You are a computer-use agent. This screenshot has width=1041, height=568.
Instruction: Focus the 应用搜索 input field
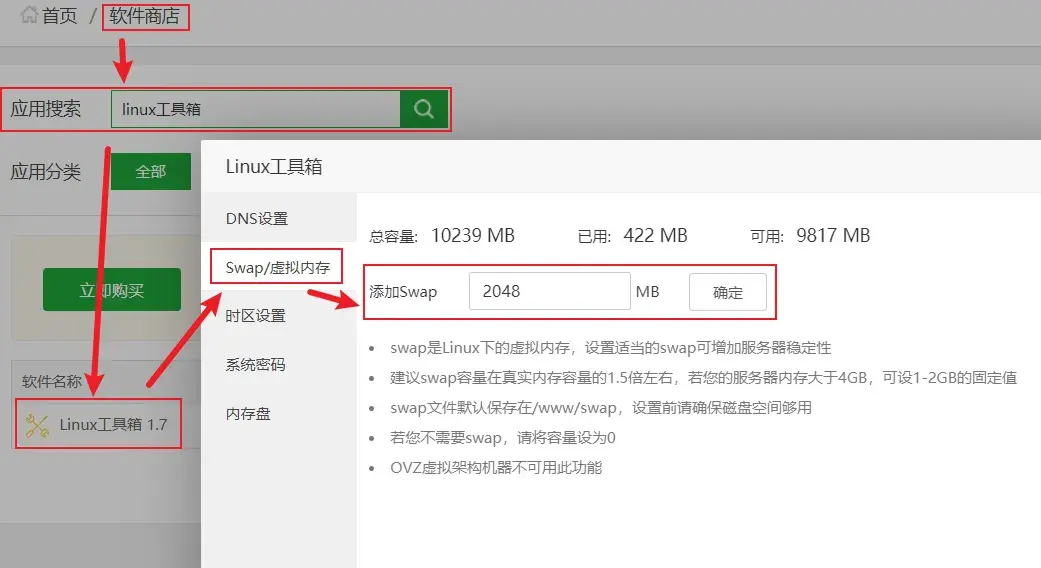click(256, 109)
